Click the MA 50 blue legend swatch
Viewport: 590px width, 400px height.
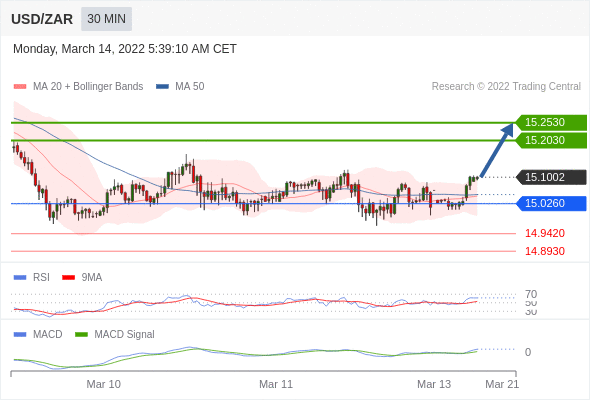(162, 87)
